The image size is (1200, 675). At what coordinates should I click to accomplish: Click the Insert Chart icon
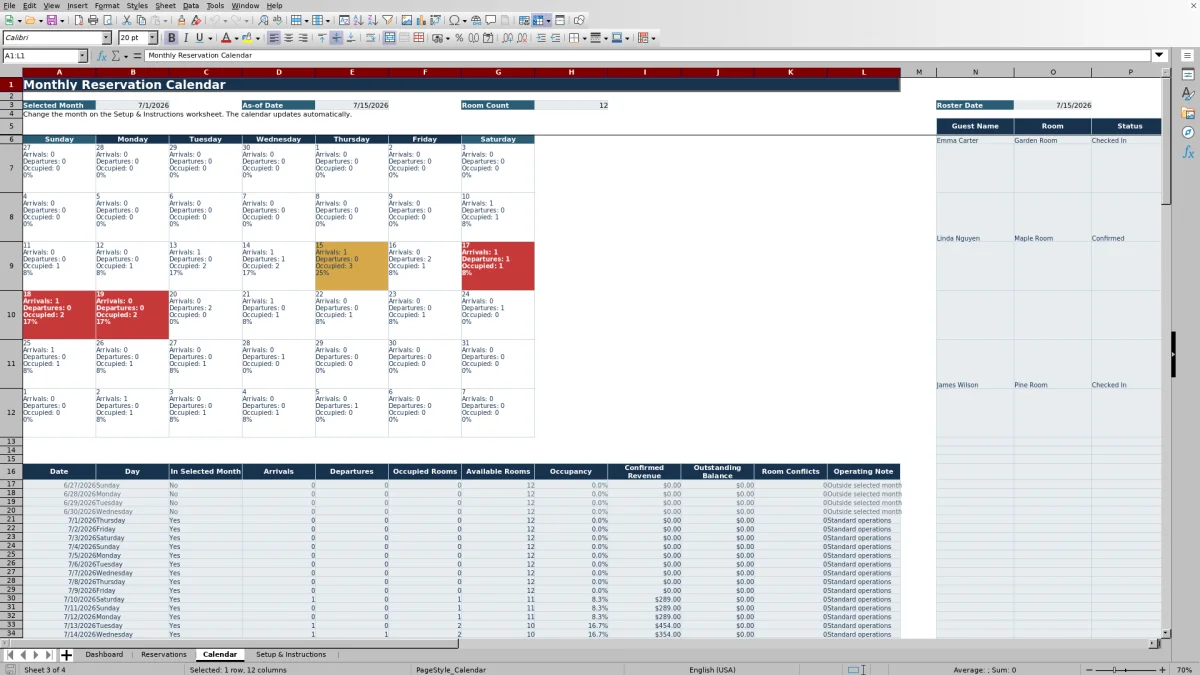pos(421,20)
